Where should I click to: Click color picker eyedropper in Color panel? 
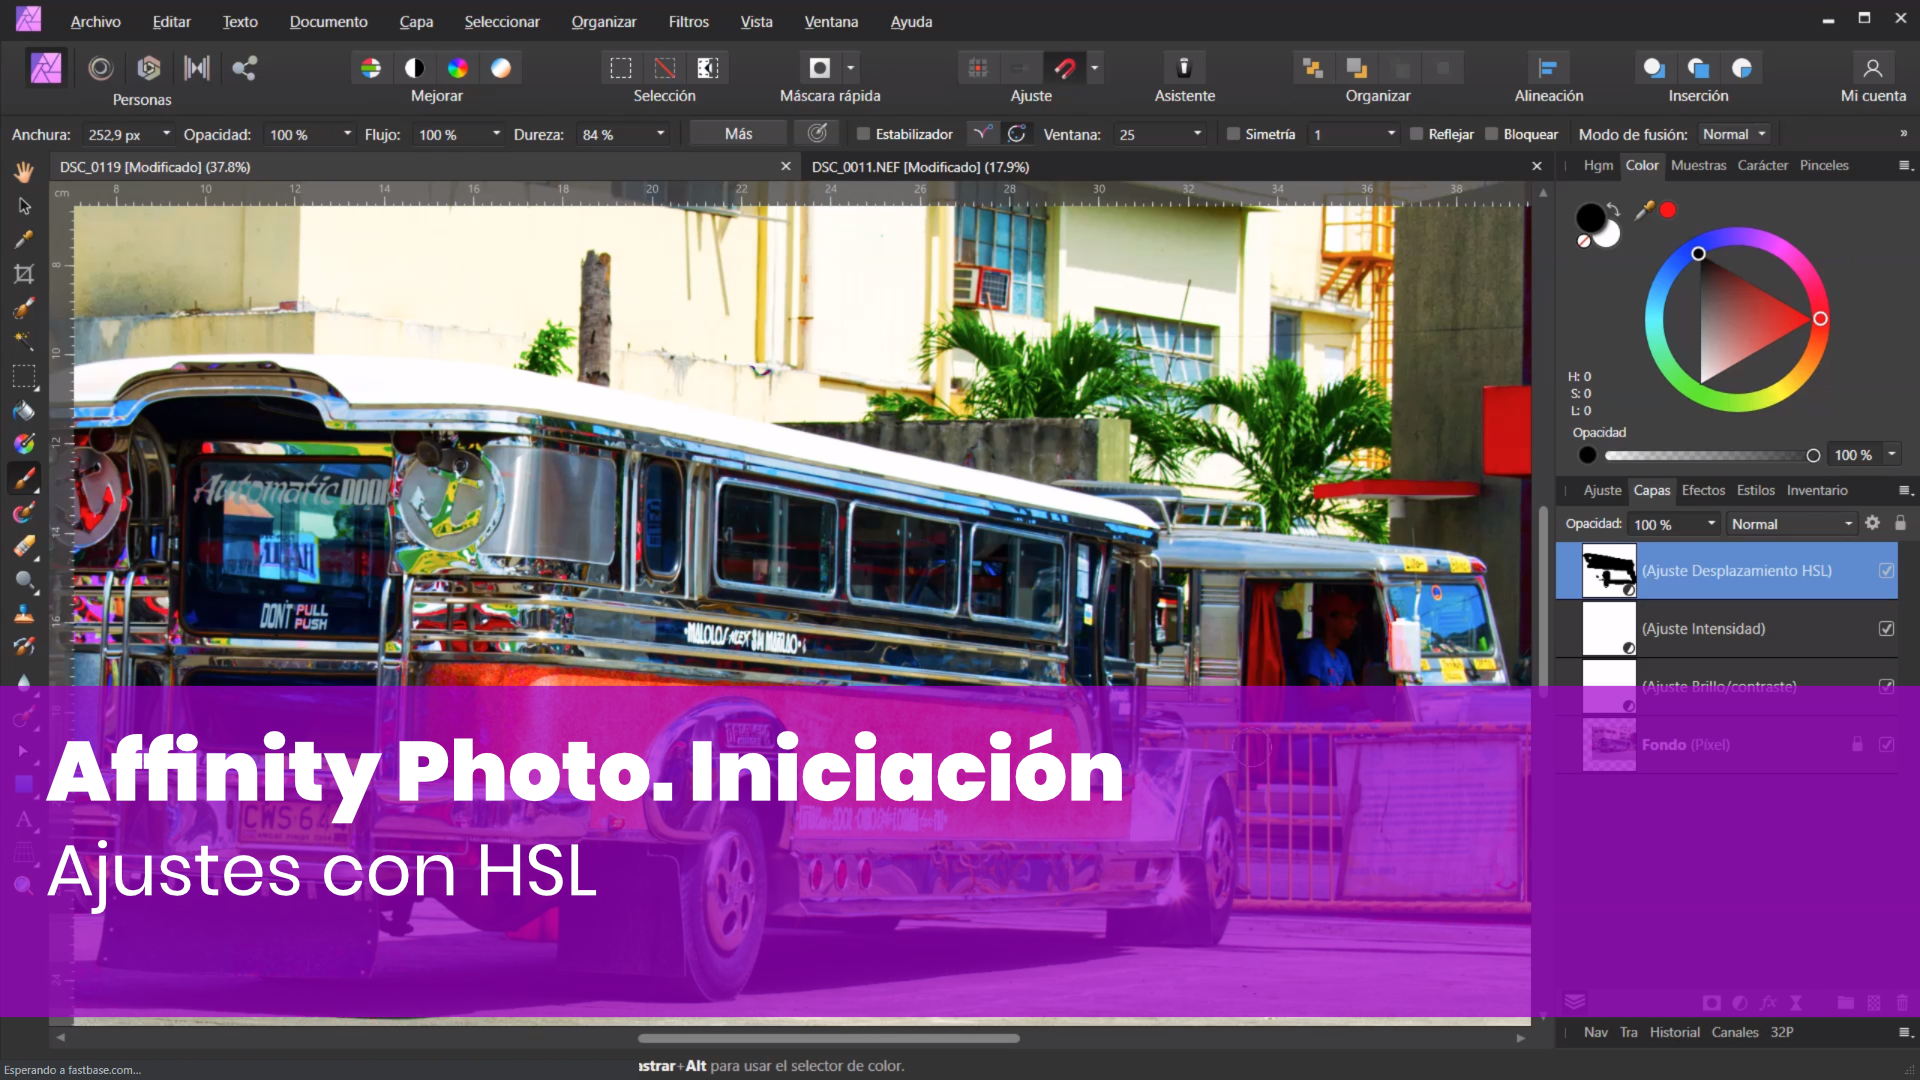[x=1644, y=210]
